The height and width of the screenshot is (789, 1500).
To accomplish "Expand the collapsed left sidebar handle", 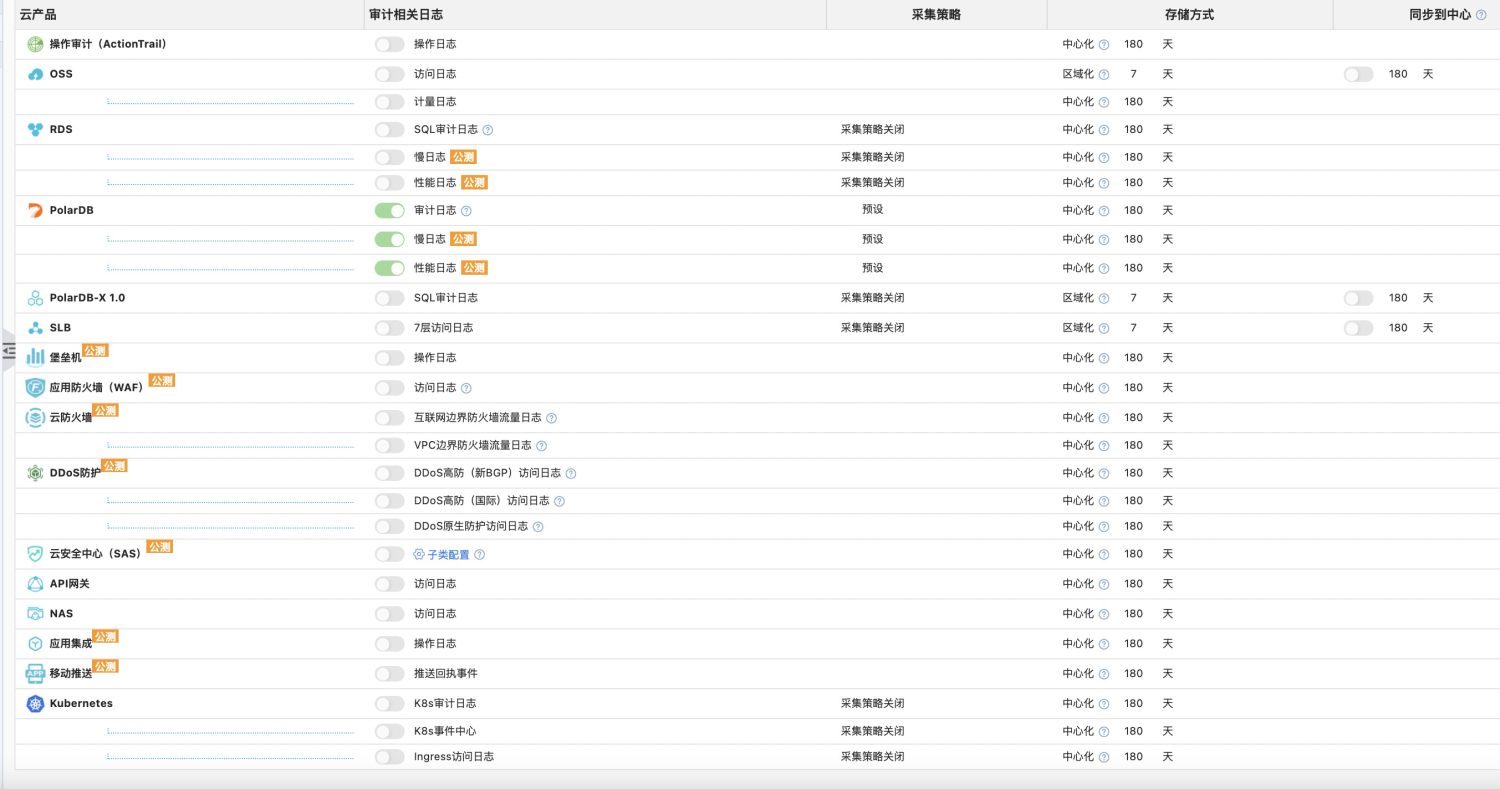I will coord(9,350).
